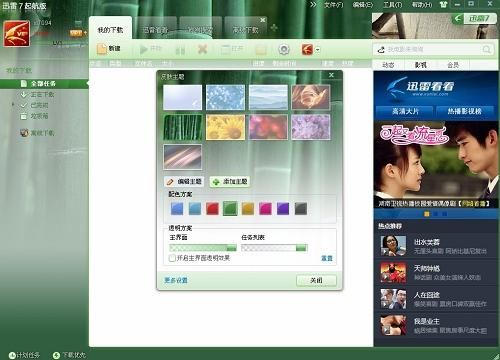Click the 热播影视榜 button
This screenshot has width=500, height=360.
464,112
